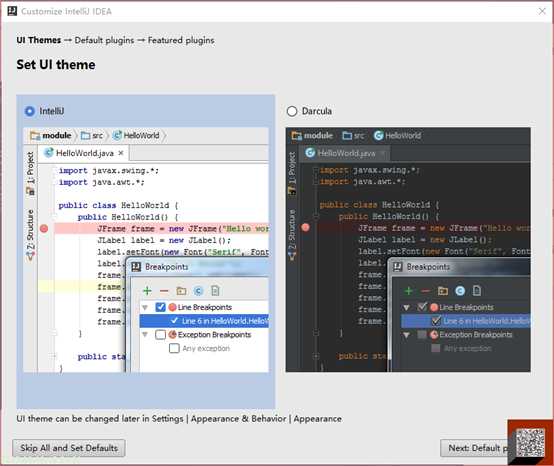Click the green plus icon in Darcula preview
554x466 pixels.
(409, 291)
